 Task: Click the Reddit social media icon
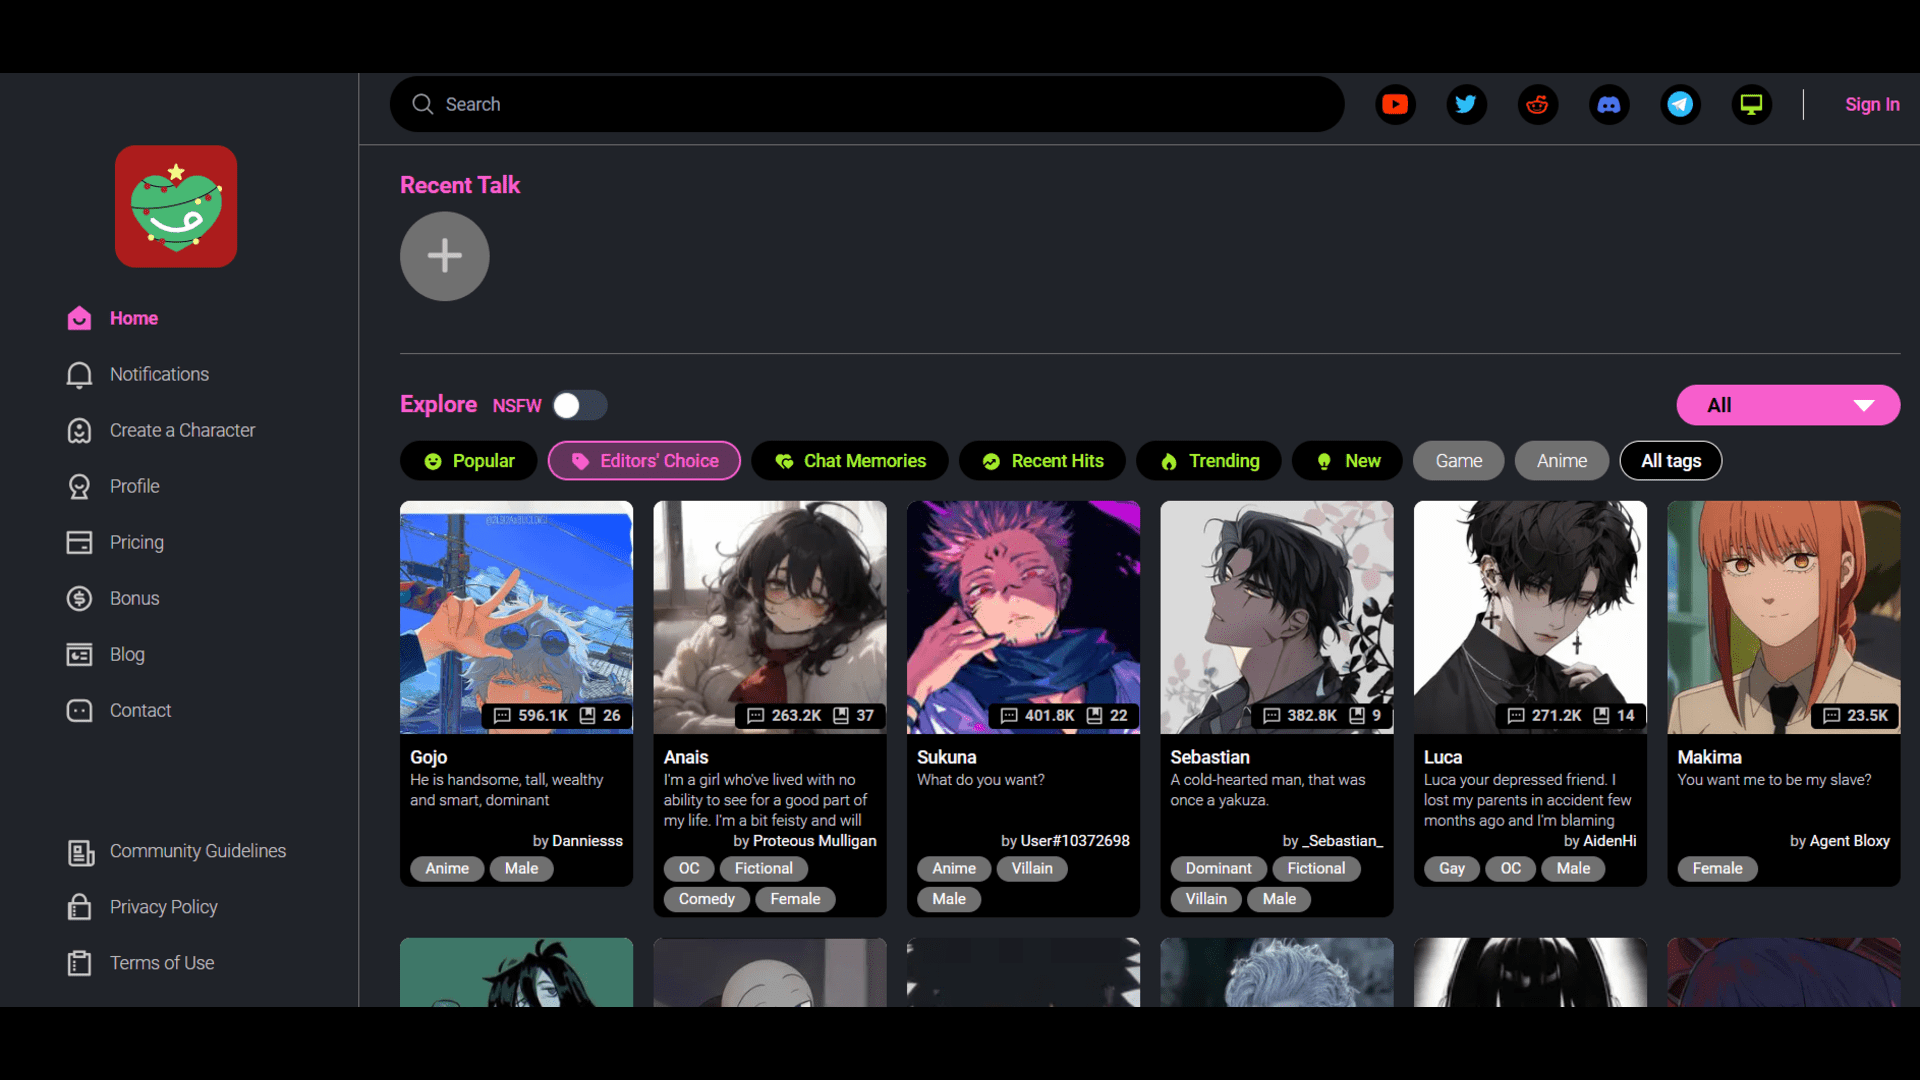tap(1538, 104)
